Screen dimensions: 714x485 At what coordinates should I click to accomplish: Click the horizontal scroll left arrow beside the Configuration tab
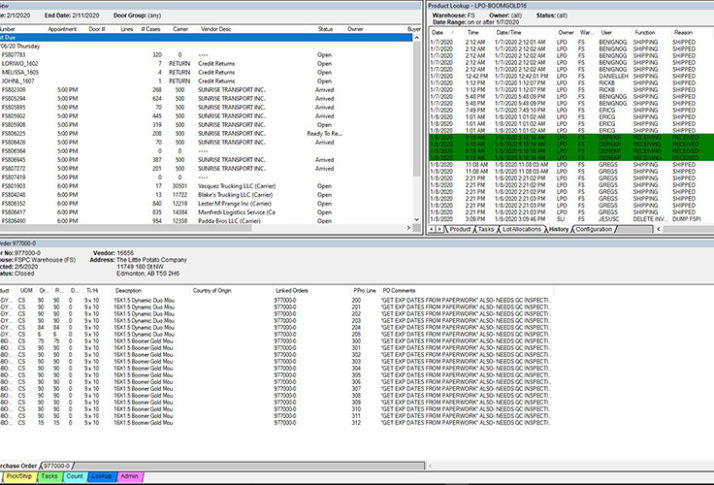[658, 229]
